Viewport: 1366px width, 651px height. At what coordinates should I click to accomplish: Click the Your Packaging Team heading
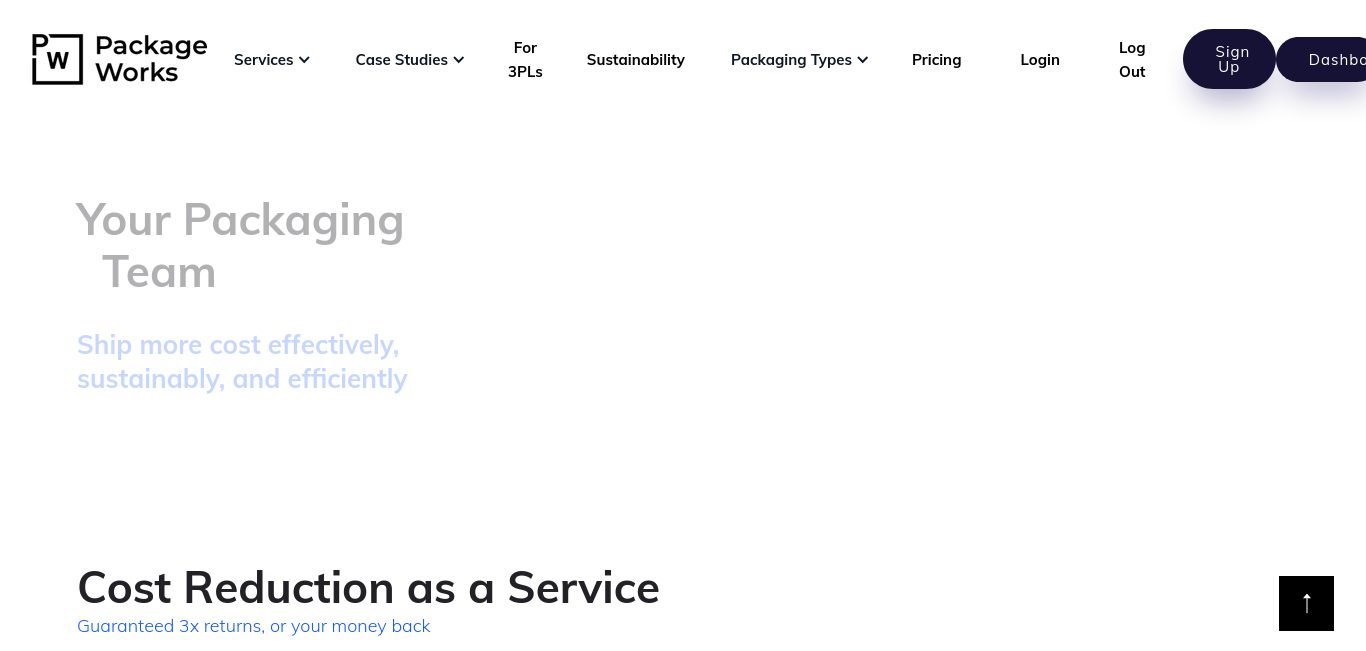pos(240,245)
